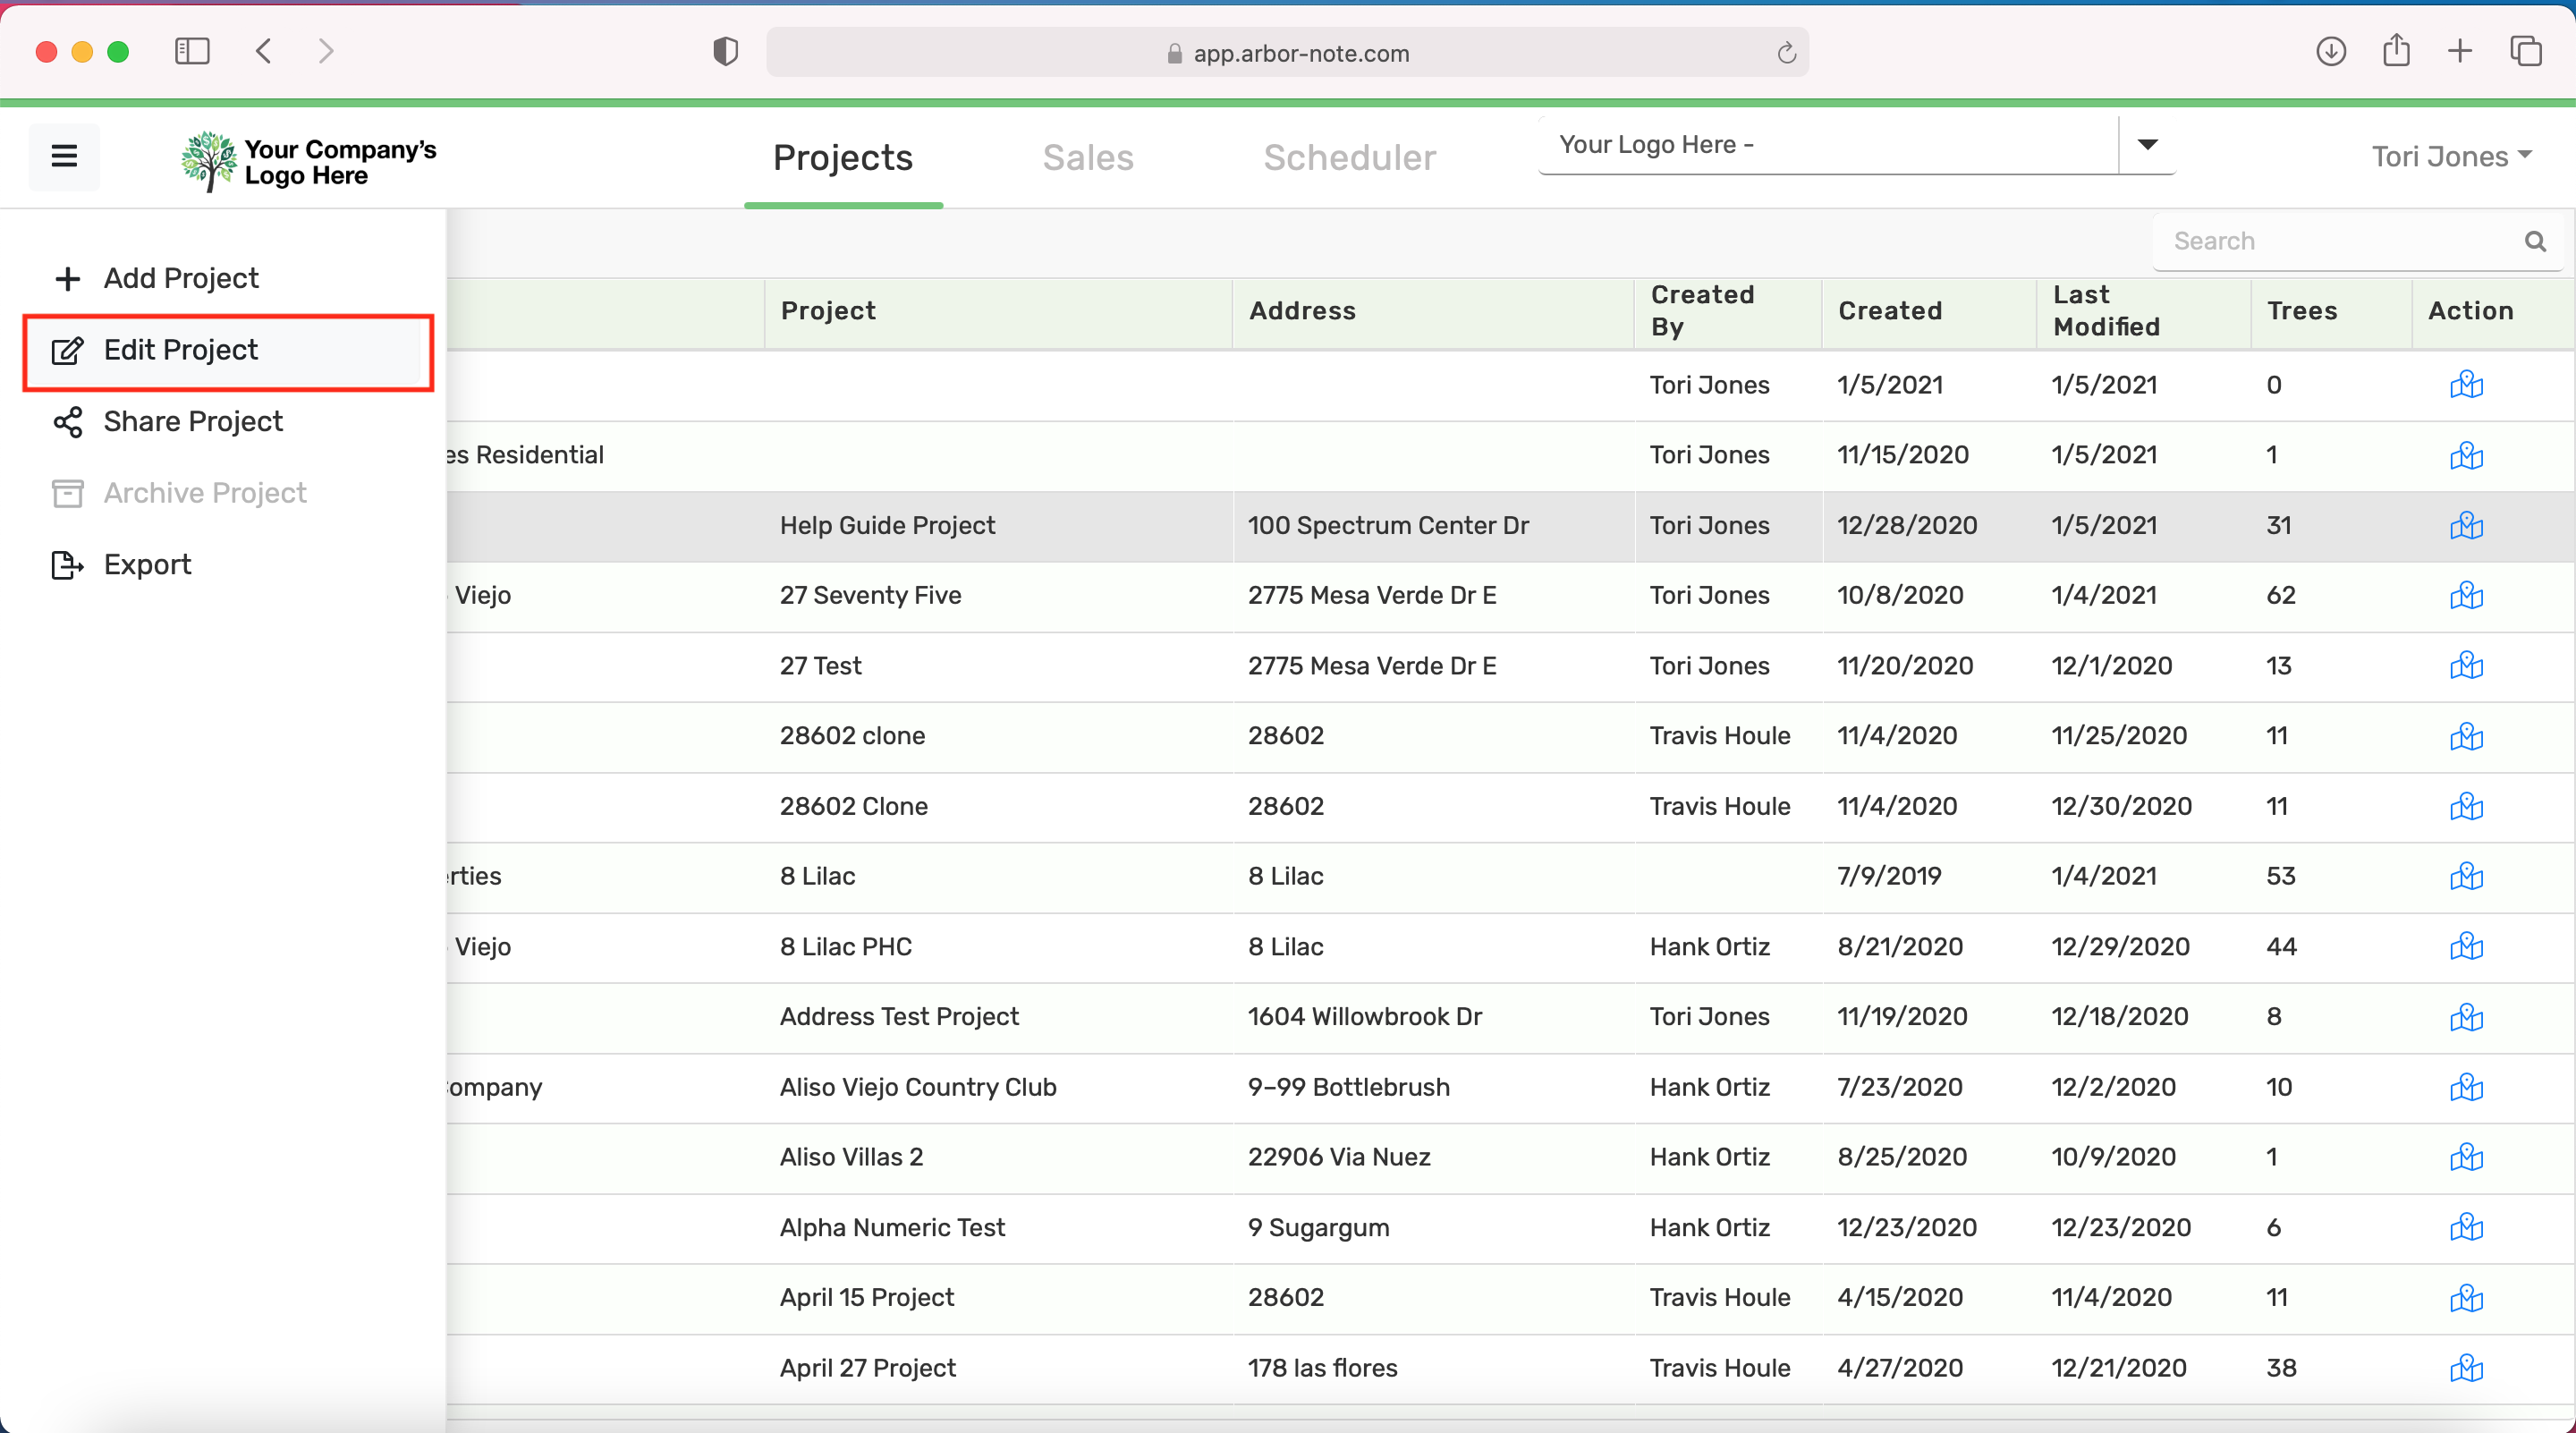Click address 100 Spectrum Center Dr

(x=1388, y=525)
